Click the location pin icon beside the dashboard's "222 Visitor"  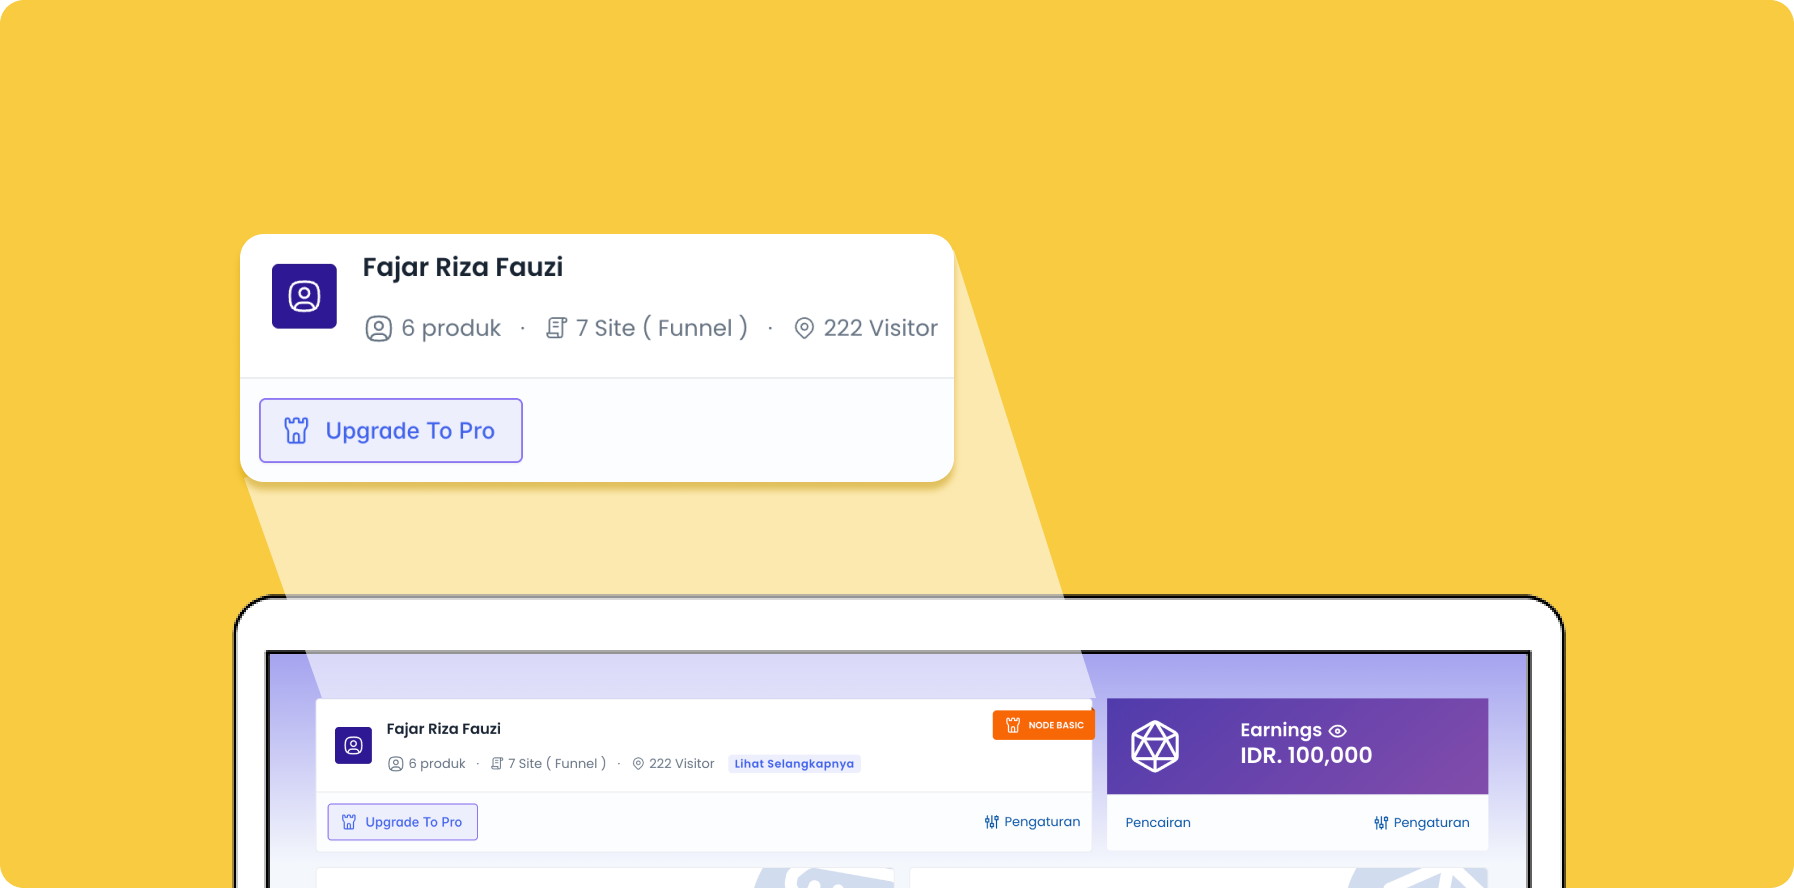[638, 764]
